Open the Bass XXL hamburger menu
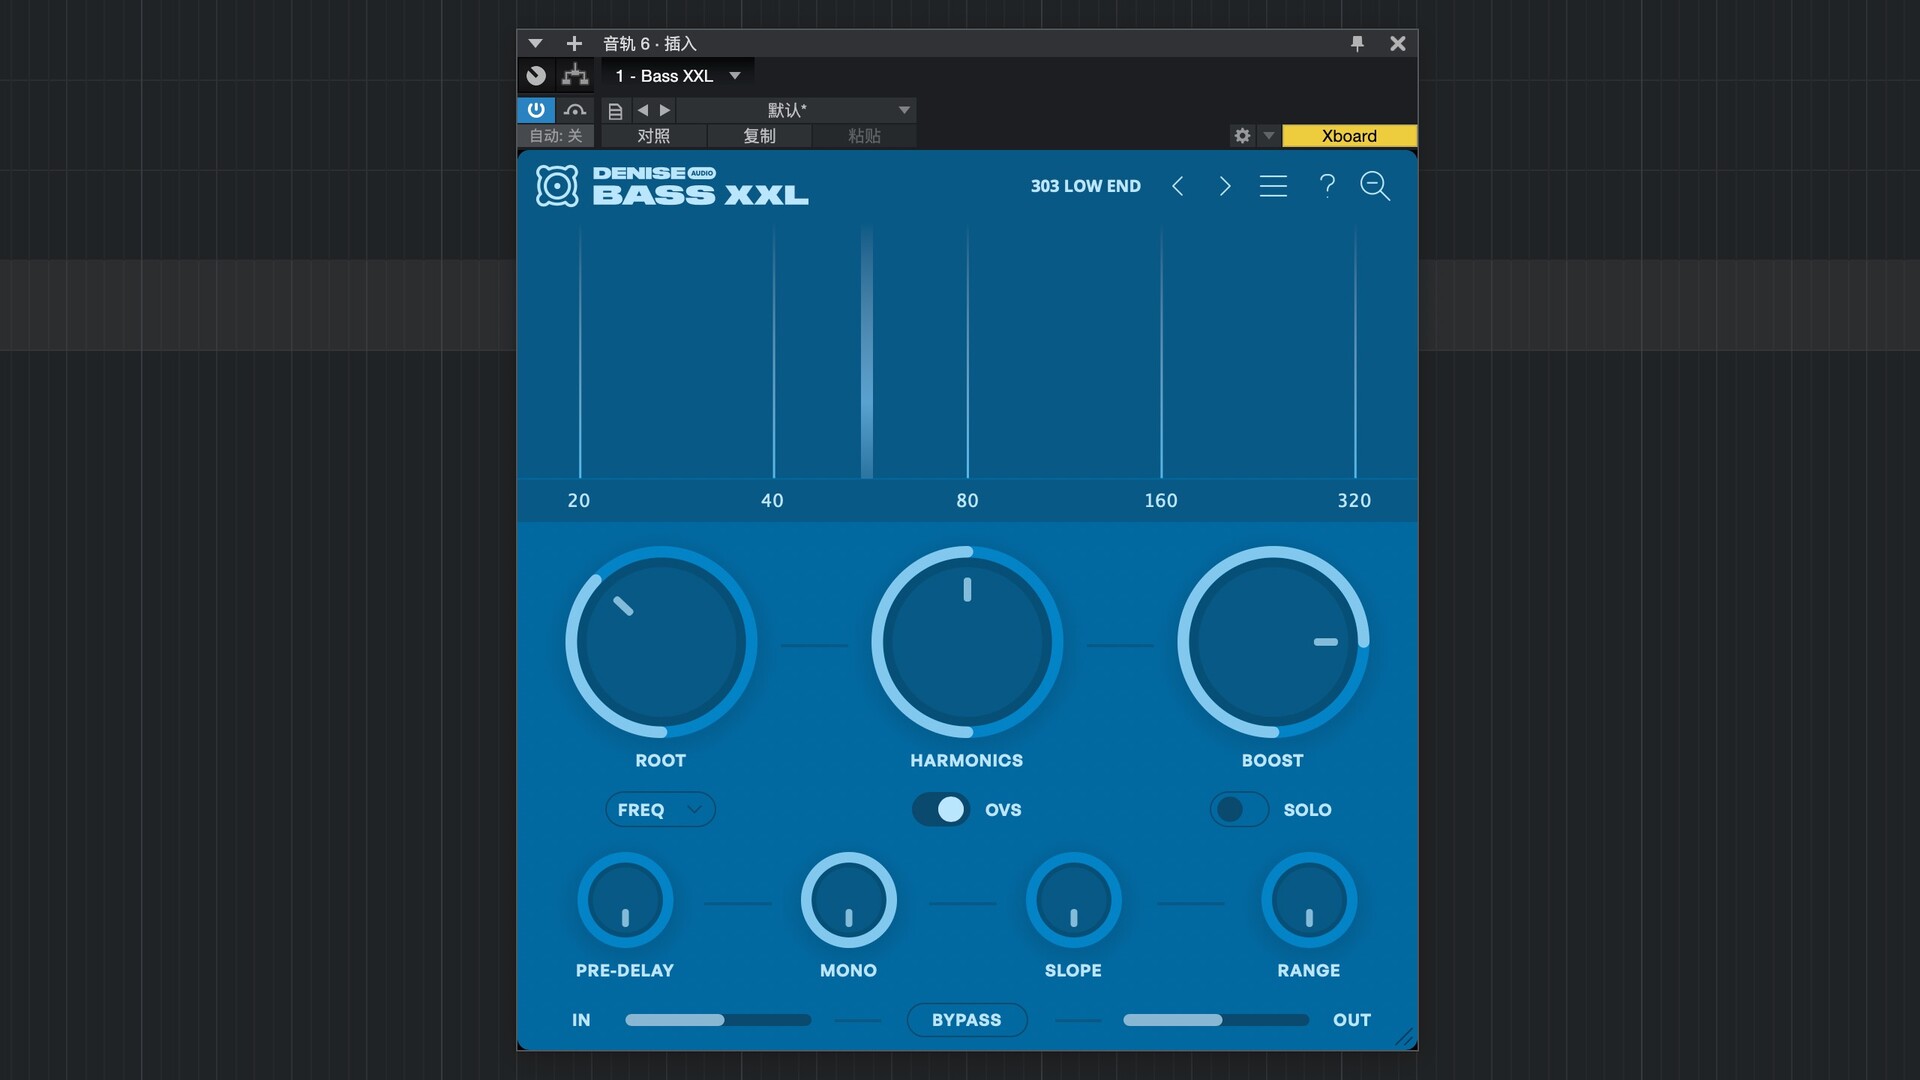The image size is (1920, 1080). (1273, 186)
